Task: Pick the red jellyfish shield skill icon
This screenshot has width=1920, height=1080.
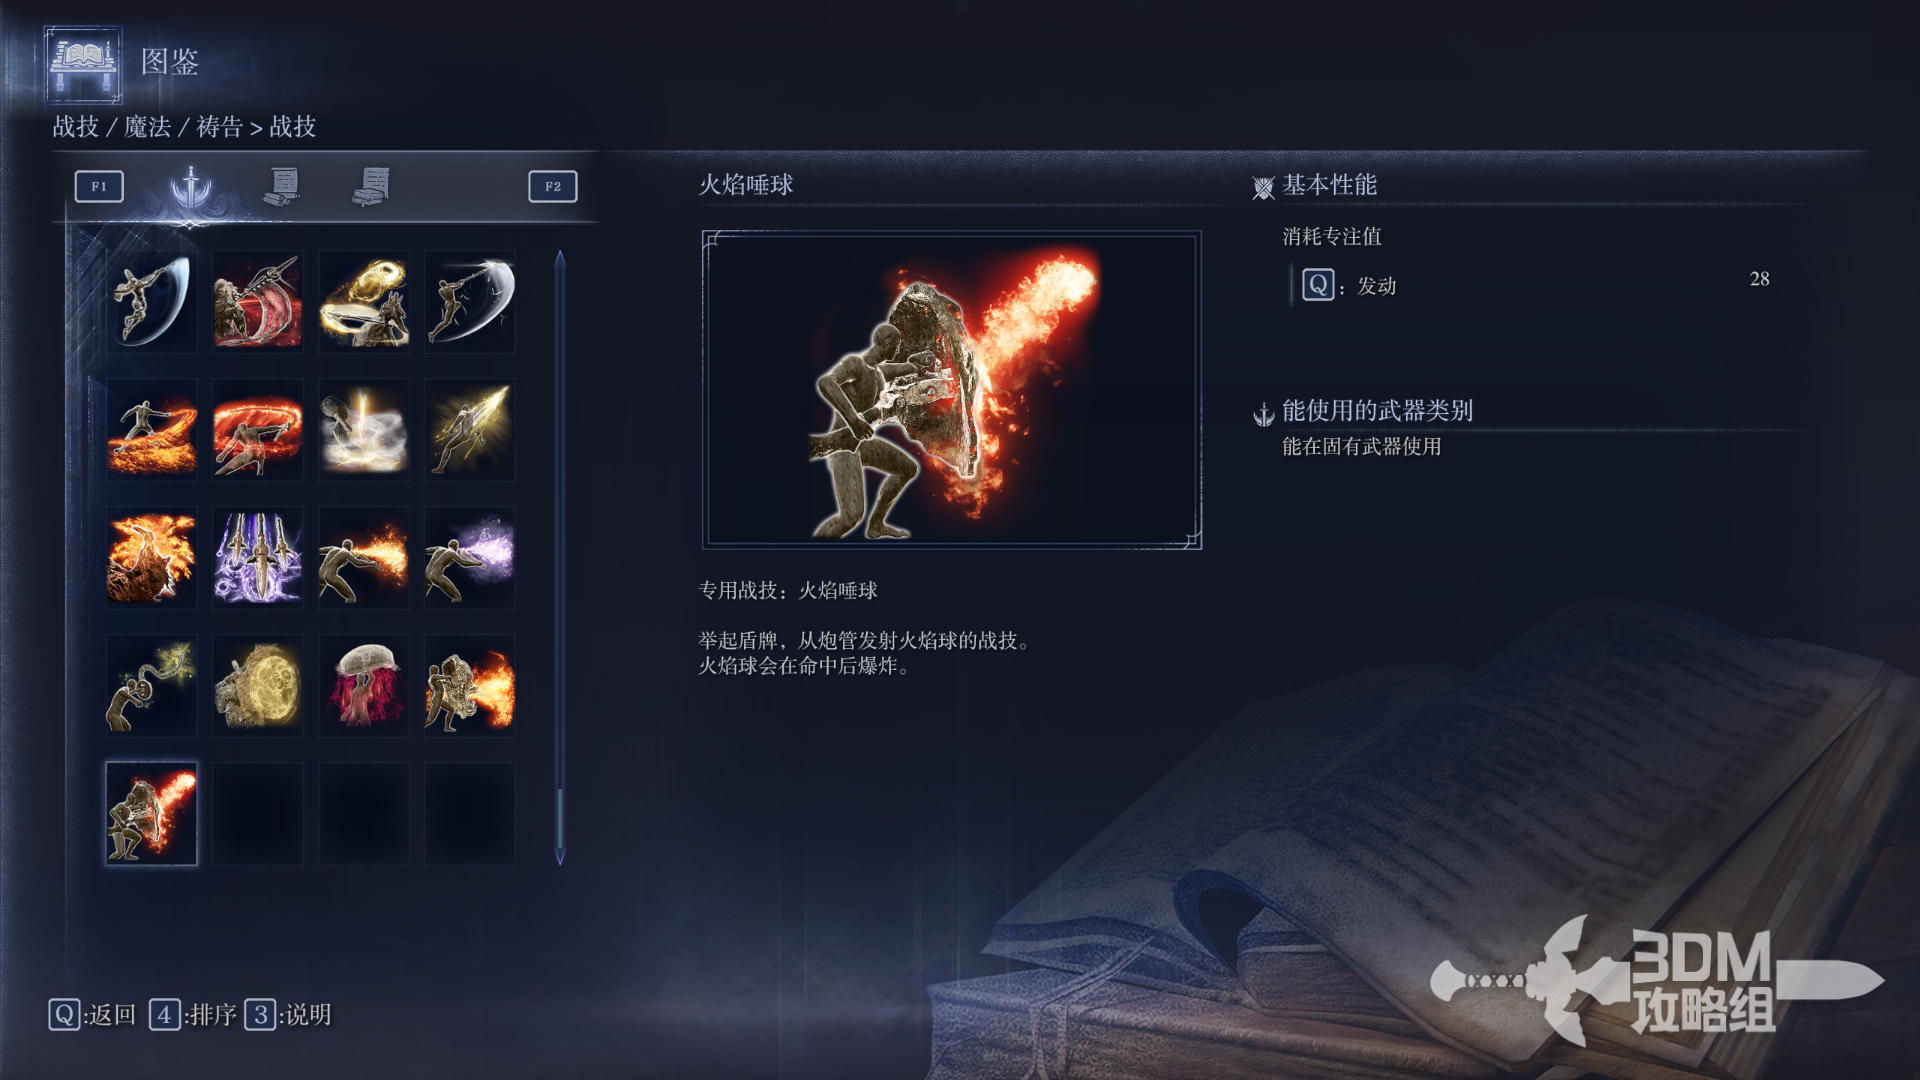Action: [x=364, y=685]
